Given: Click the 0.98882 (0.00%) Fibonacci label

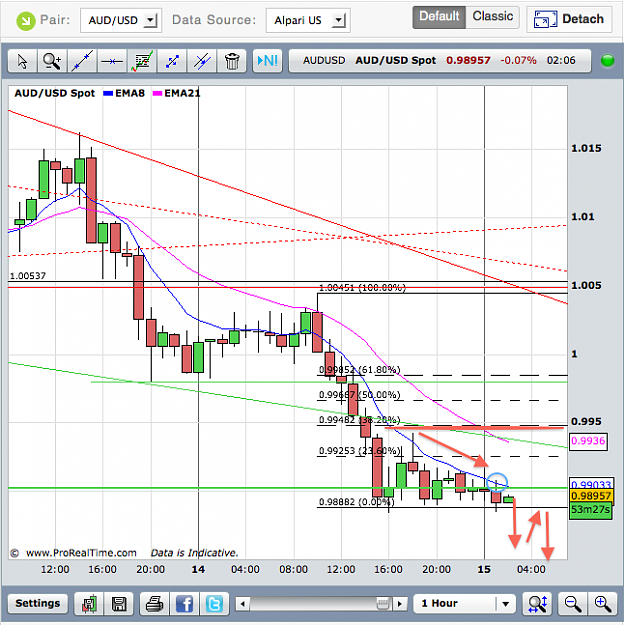Looking at the screenshot, I should tap(357, 502).
